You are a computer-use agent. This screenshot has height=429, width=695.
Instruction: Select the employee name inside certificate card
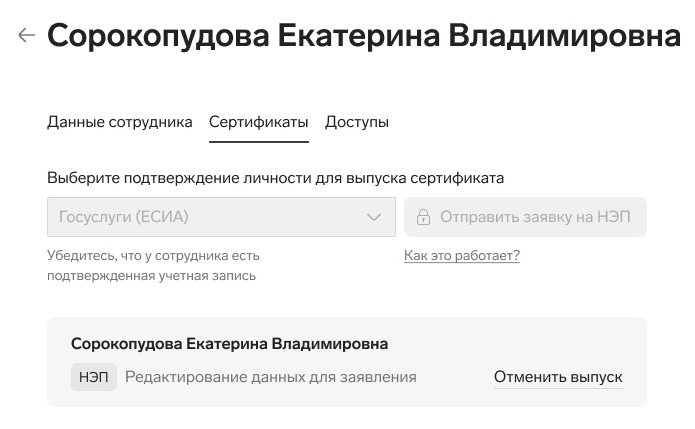pos(229,344)
